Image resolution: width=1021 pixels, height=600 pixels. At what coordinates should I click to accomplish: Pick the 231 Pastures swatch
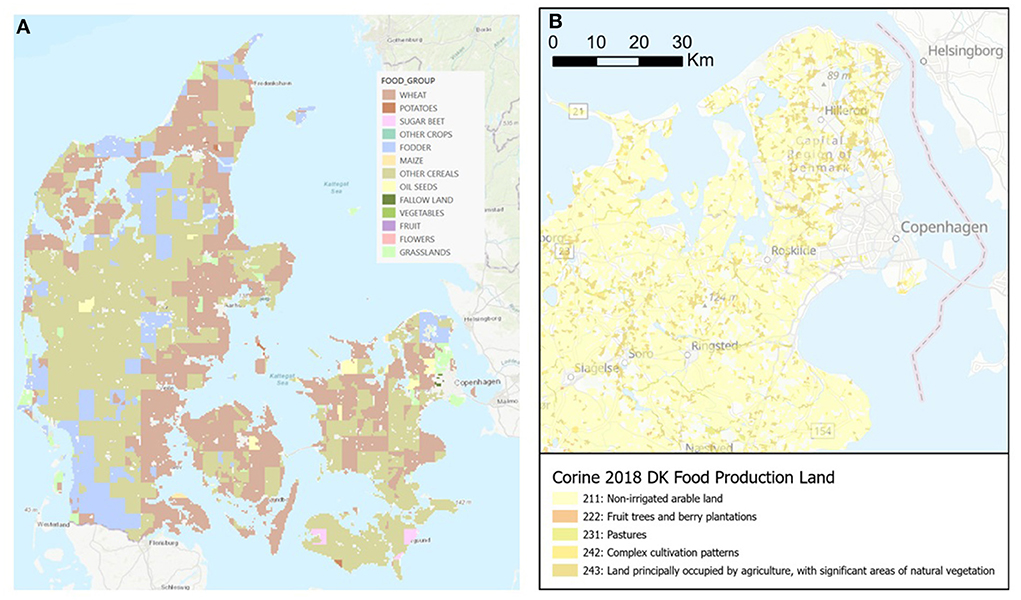tap(563, 535)
